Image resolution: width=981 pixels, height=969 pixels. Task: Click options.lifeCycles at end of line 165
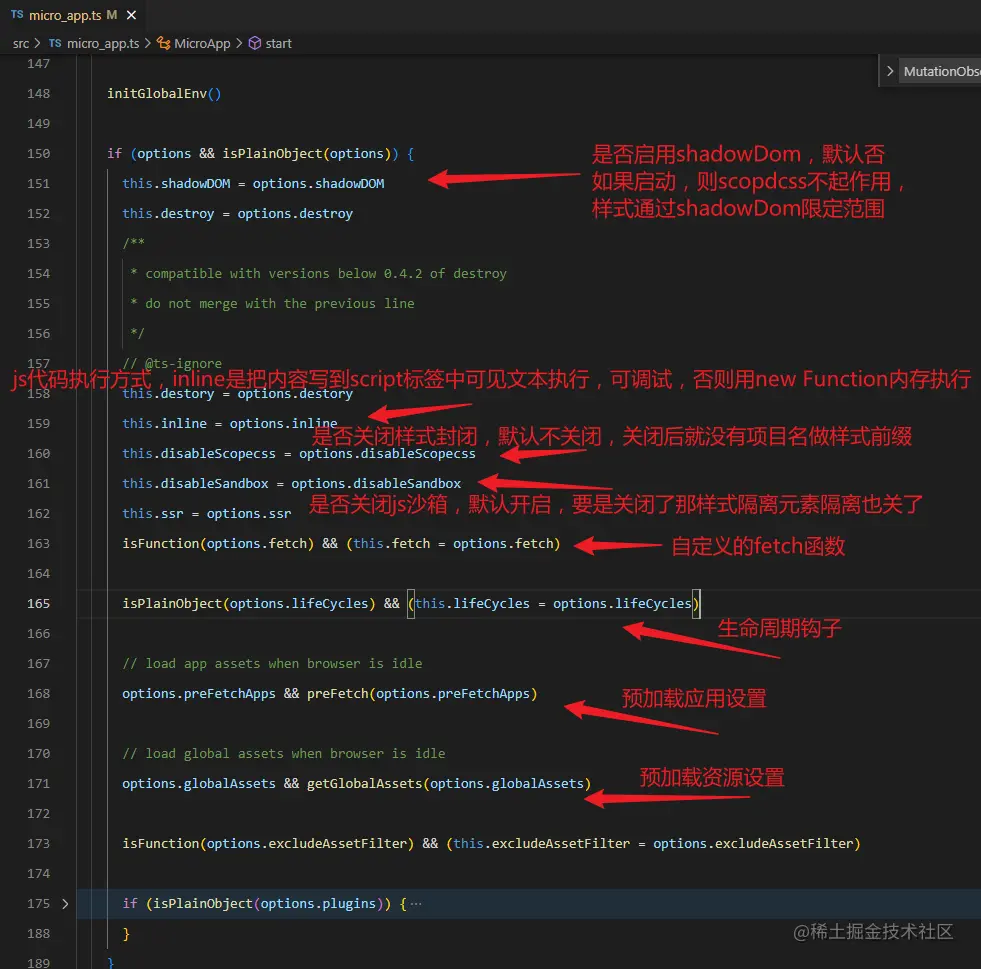[622, 604]
